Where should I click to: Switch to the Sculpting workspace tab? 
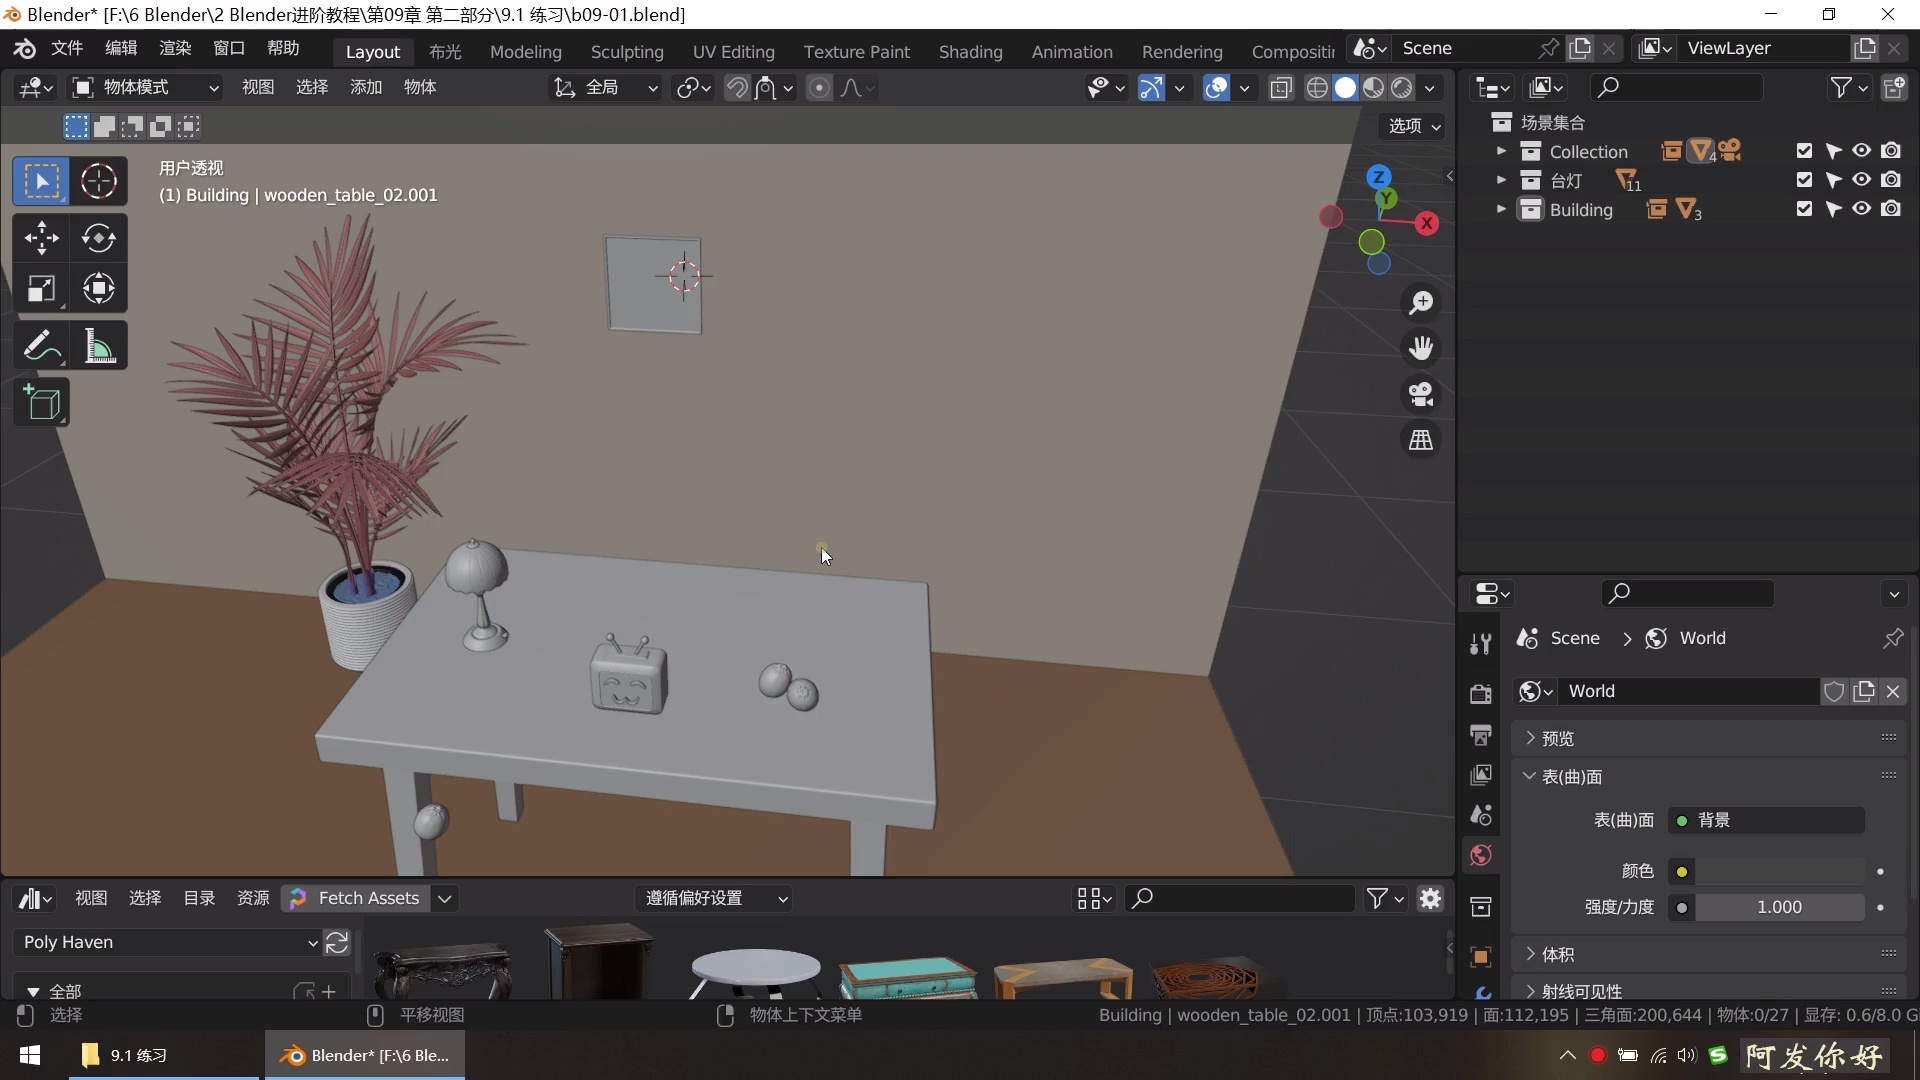pos(627,52)
